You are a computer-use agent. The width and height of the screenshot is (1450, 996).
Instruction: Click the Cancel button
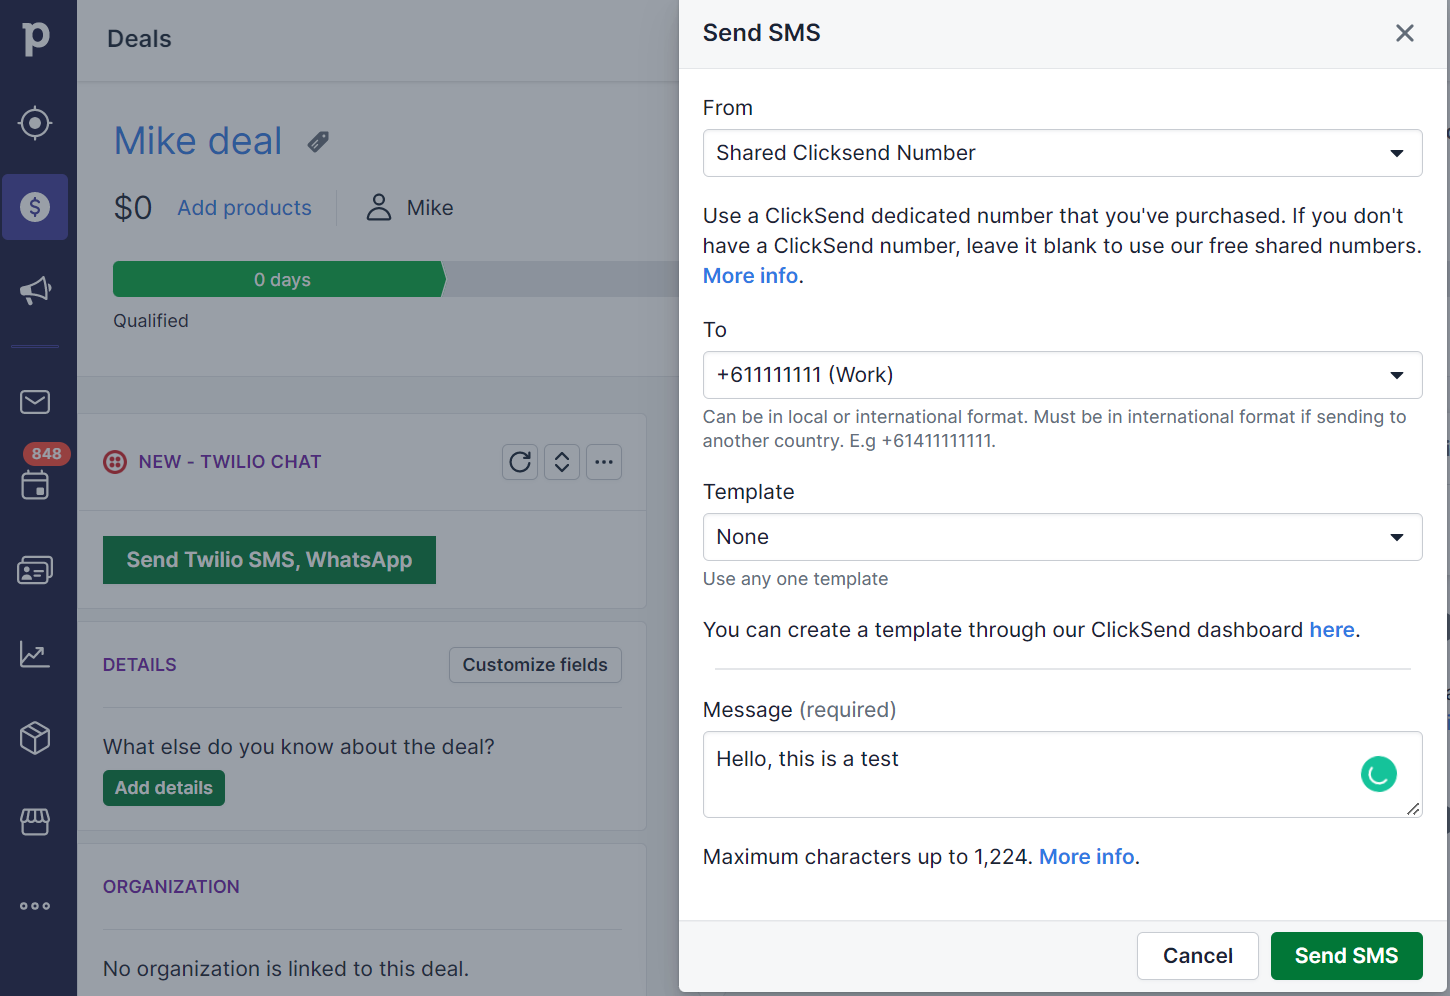(1197, 956)
